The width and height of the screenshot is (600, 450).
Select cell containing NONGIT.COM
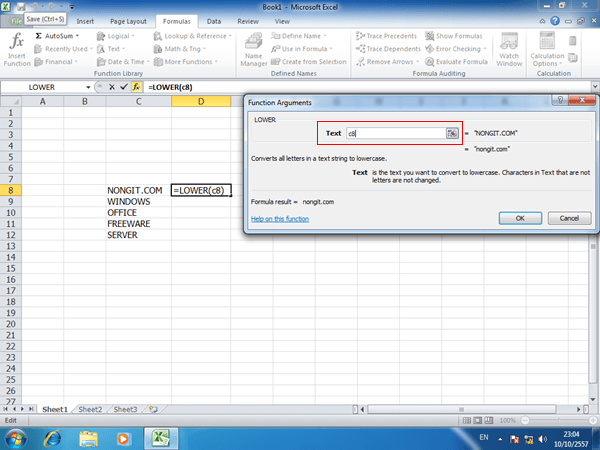click(139, 190)
